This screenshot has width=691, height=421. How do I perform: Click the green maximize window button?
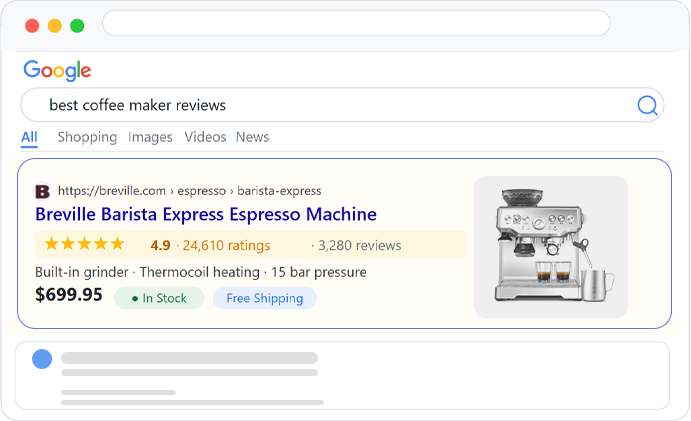pyautogui.click(x=77, y=26)
